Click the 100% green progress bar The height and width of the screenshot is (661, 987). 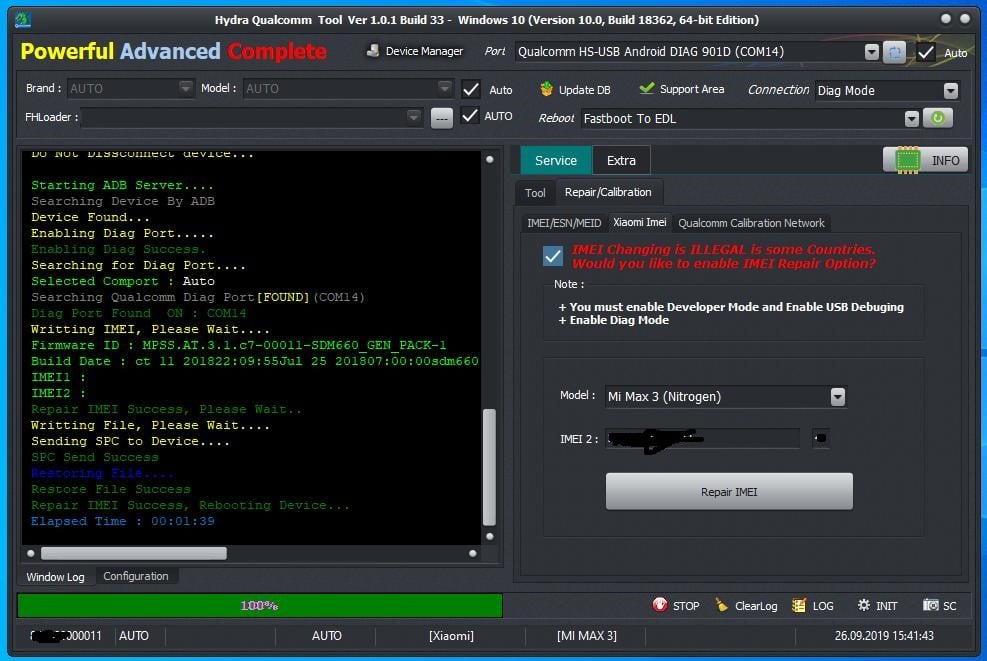[x=259, y=605]
